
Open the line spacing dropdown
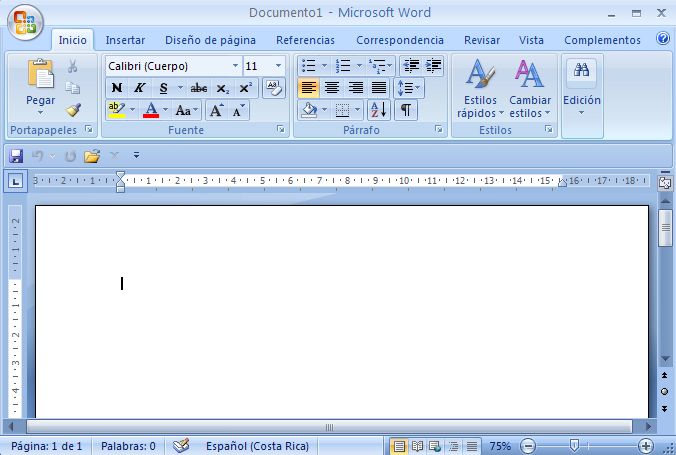(x=409, y=88)
